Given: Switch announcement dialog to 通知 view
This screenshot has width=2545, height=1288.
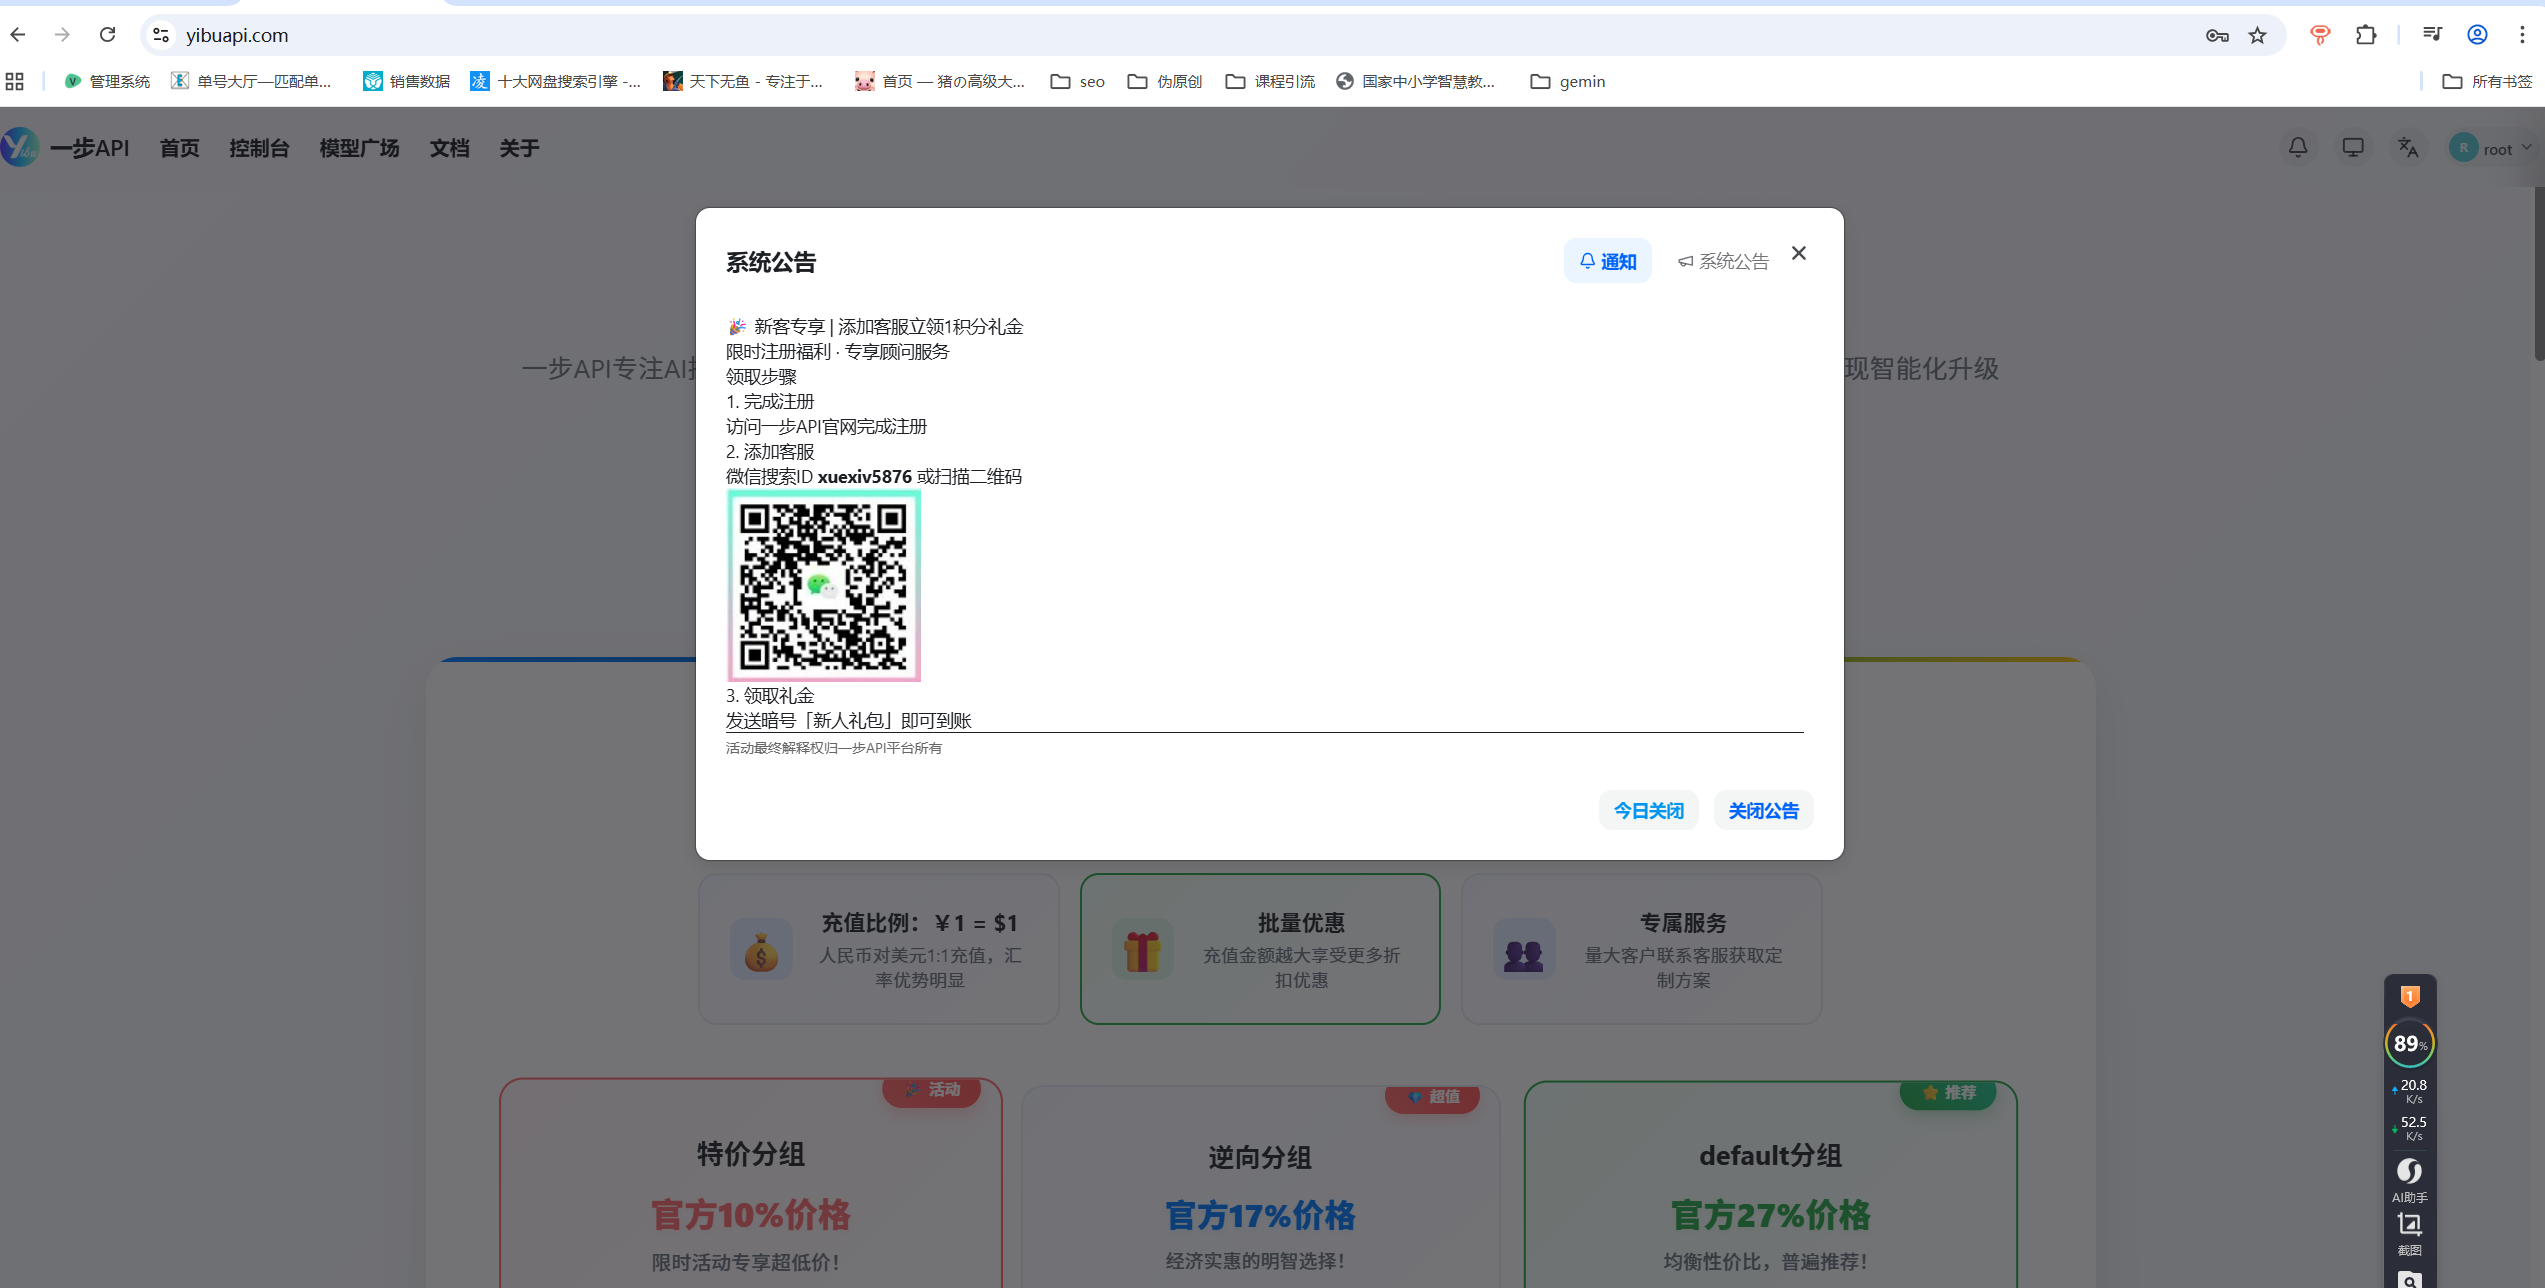Looking at the screenshot, I should pos(1607,260).
